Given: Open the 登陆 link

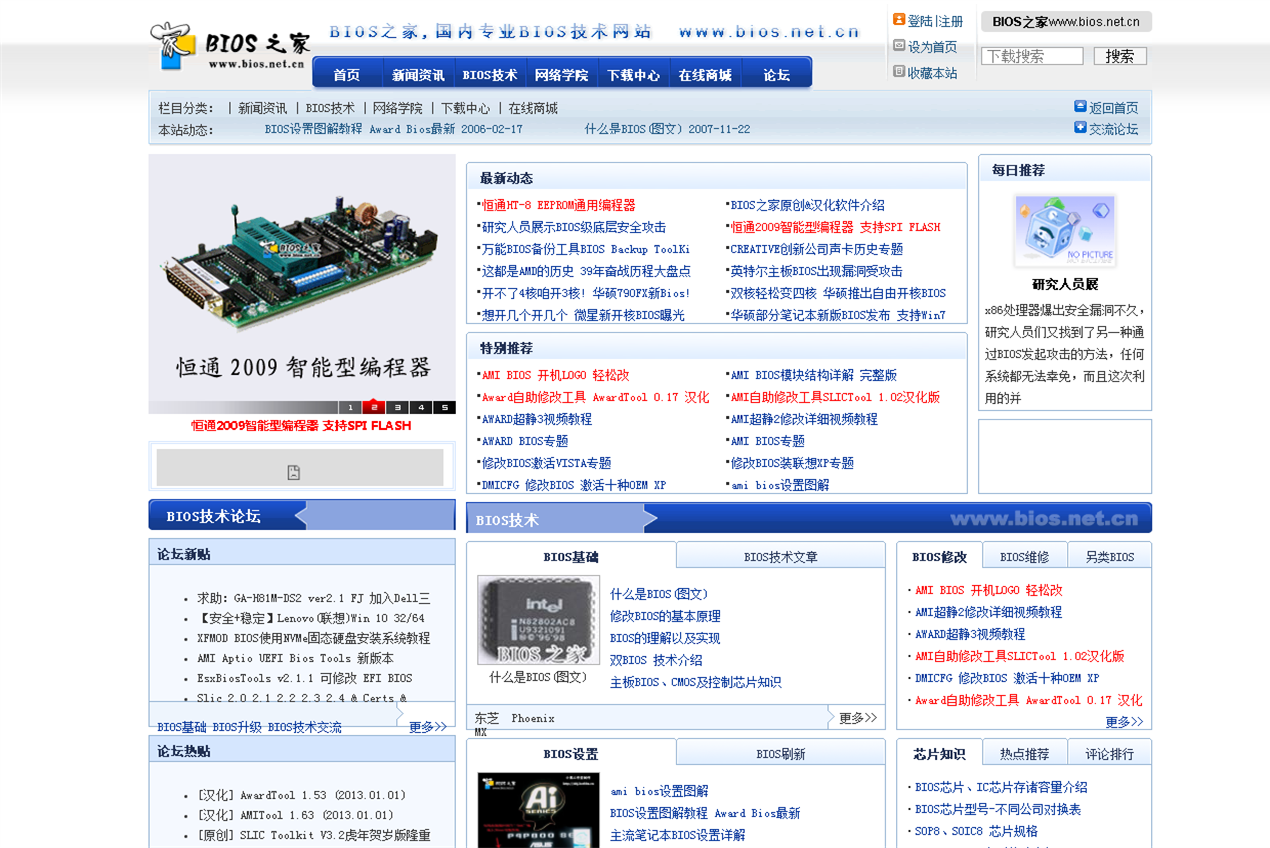Looking at the screenshot, I should (920, 21).
